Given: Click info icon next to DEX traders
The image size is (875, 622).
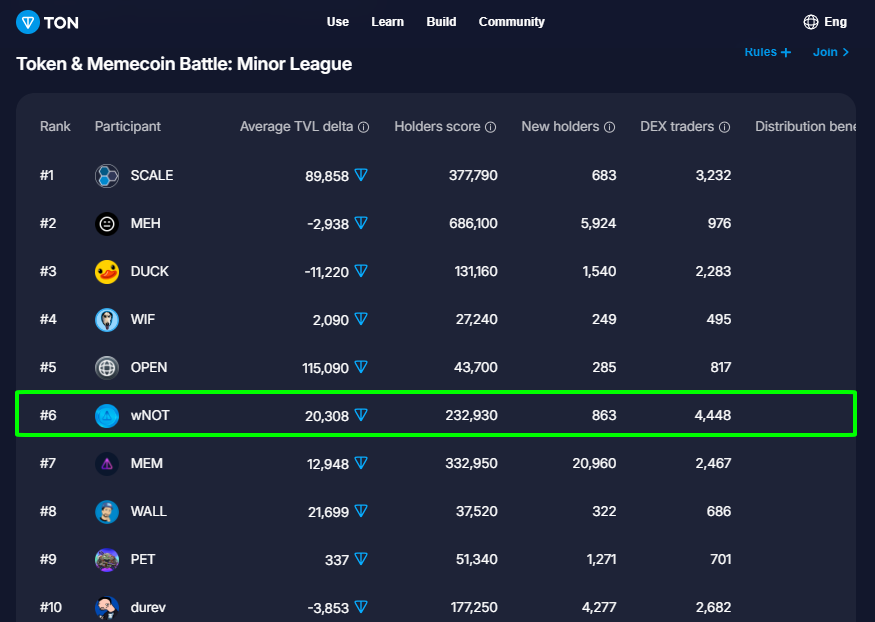Looking at the screenshot, I should (724, 127).
